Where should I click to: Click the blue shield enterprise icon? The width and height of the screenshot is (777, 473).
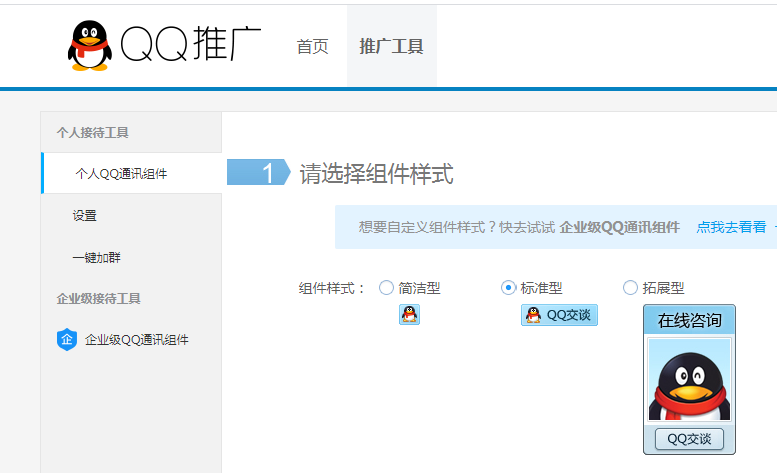point(67,340)
